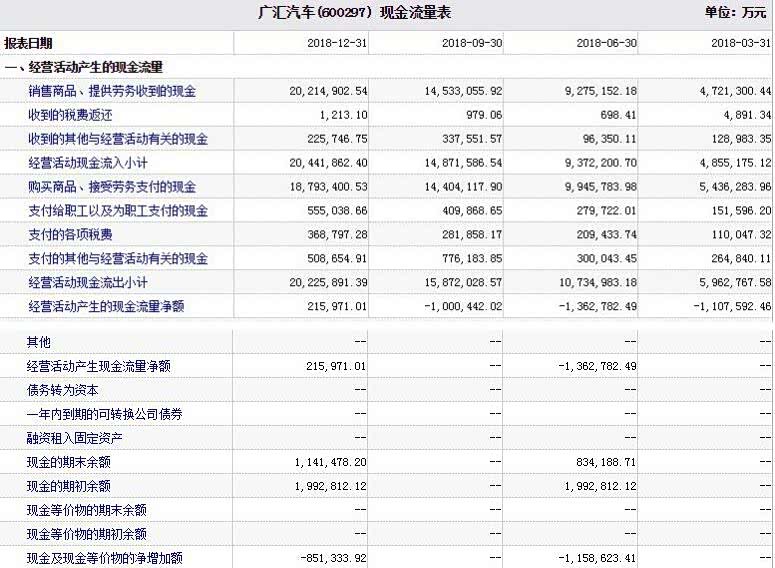775x568 pixels.
Task: Click the 销售商品、提供劳务收到的现金 row label
Action: pos(112,91)
